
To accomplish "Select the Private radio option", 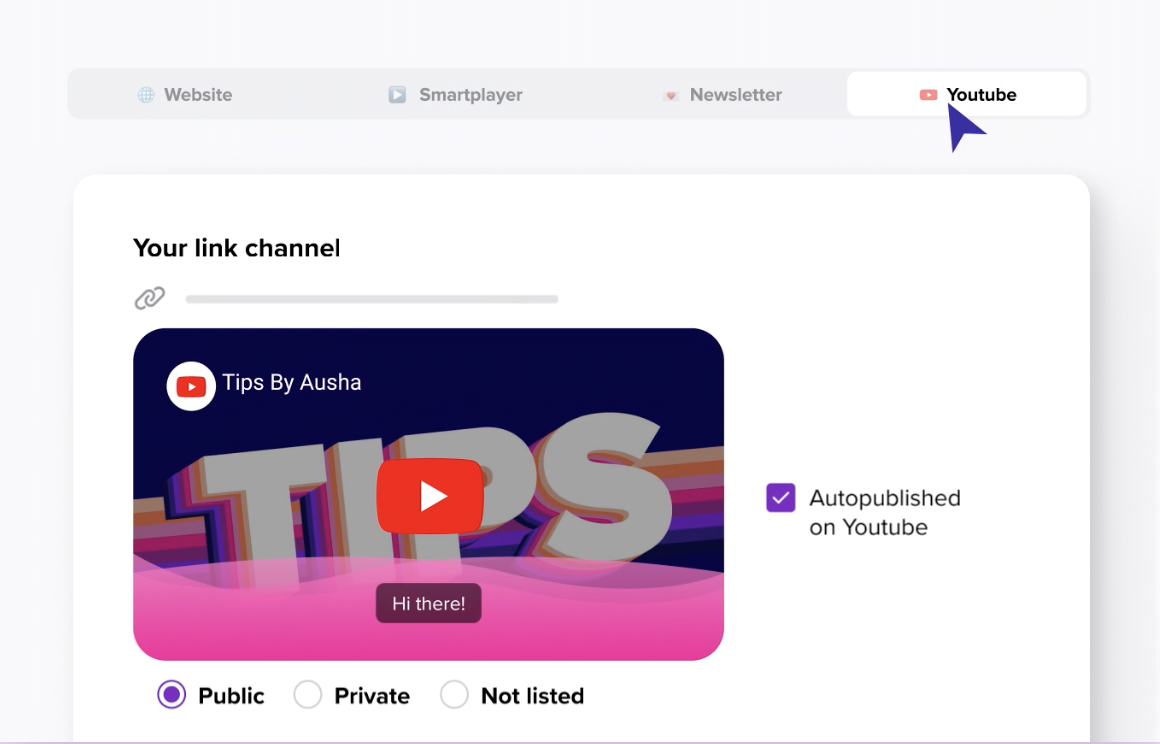I will coord(308,695).
